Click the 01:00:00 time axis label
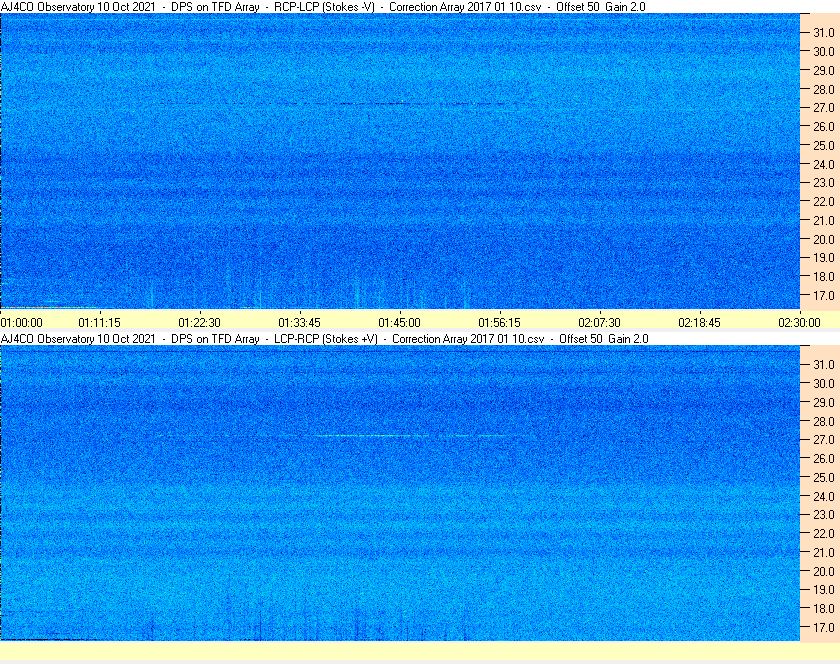 click(x=21, y=323)
